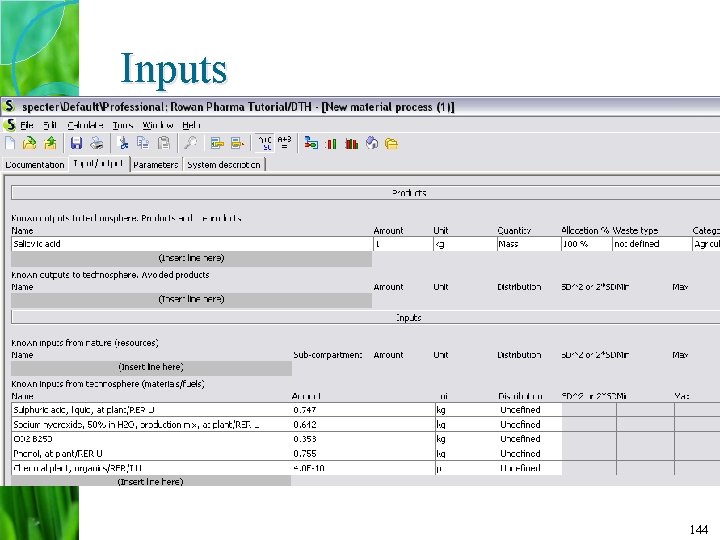Image resolution: width=720 pixels, height=540 pixels.
Task: Insert line below Chemical plant row
Action: [x=151, y=481]
